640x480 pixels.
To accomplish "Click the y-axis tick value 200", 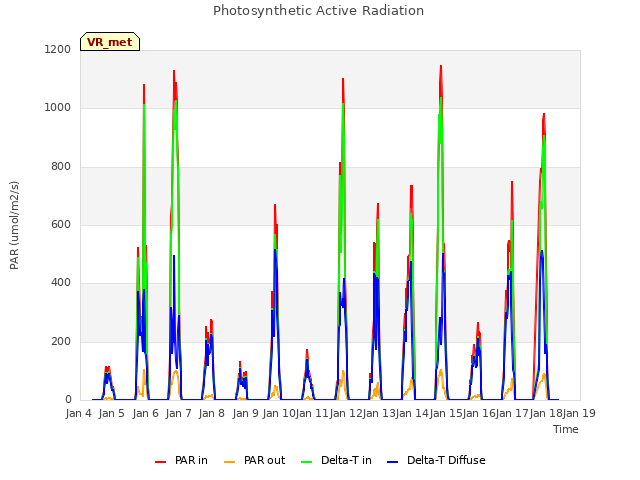I will [x=61, y=342].
